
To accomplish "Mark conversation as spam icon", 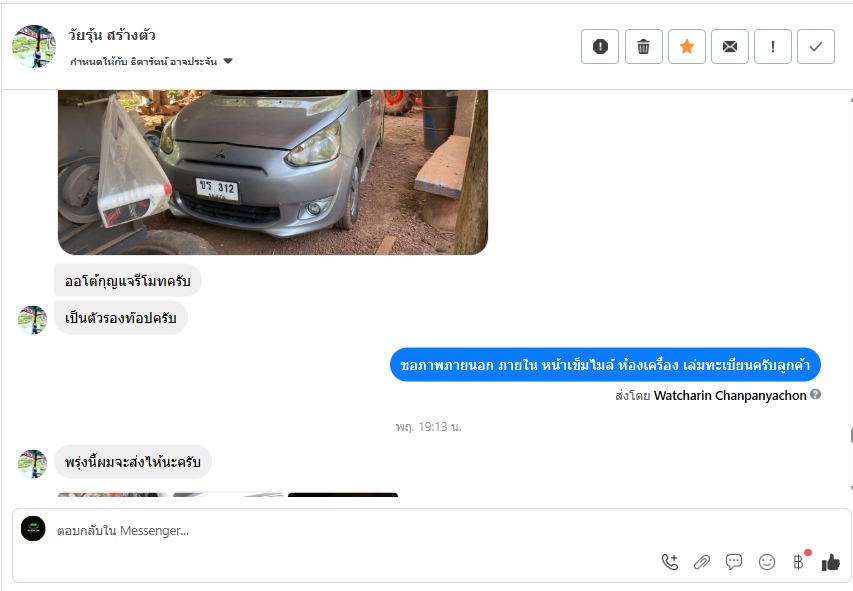I will coord(600,47).
